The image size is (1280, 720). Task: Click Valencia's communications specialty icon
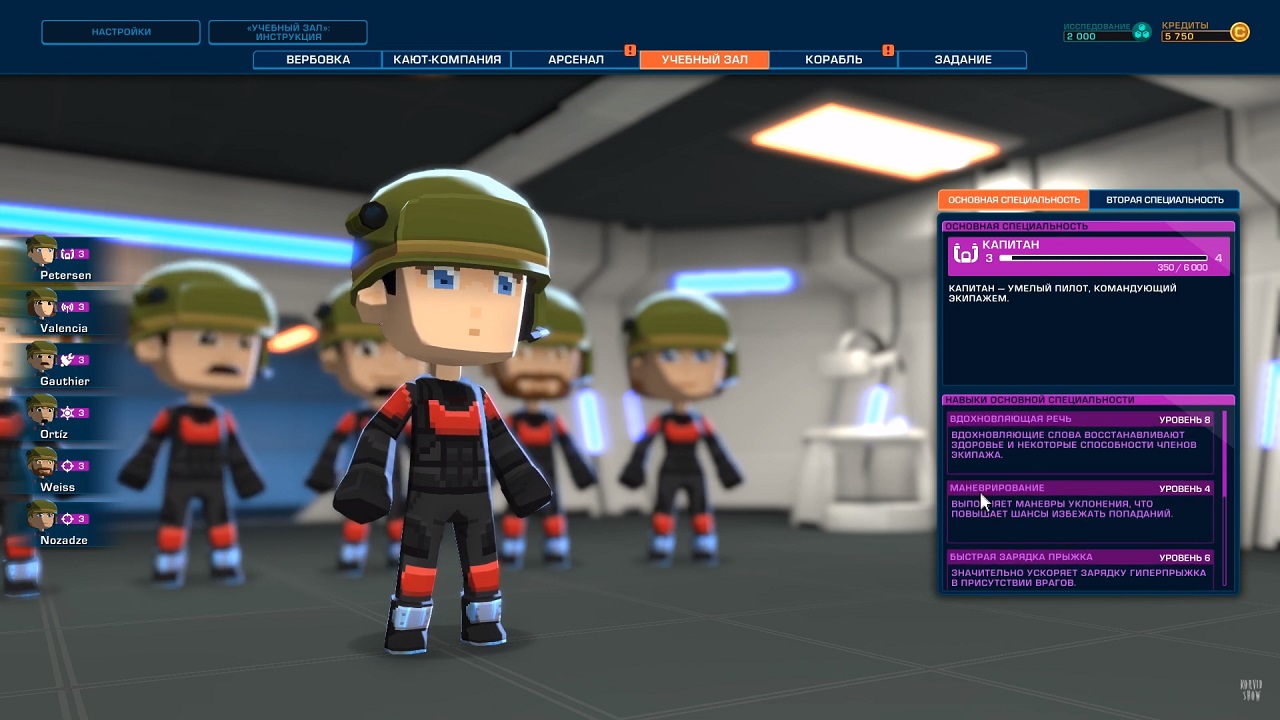click(68, 307)
